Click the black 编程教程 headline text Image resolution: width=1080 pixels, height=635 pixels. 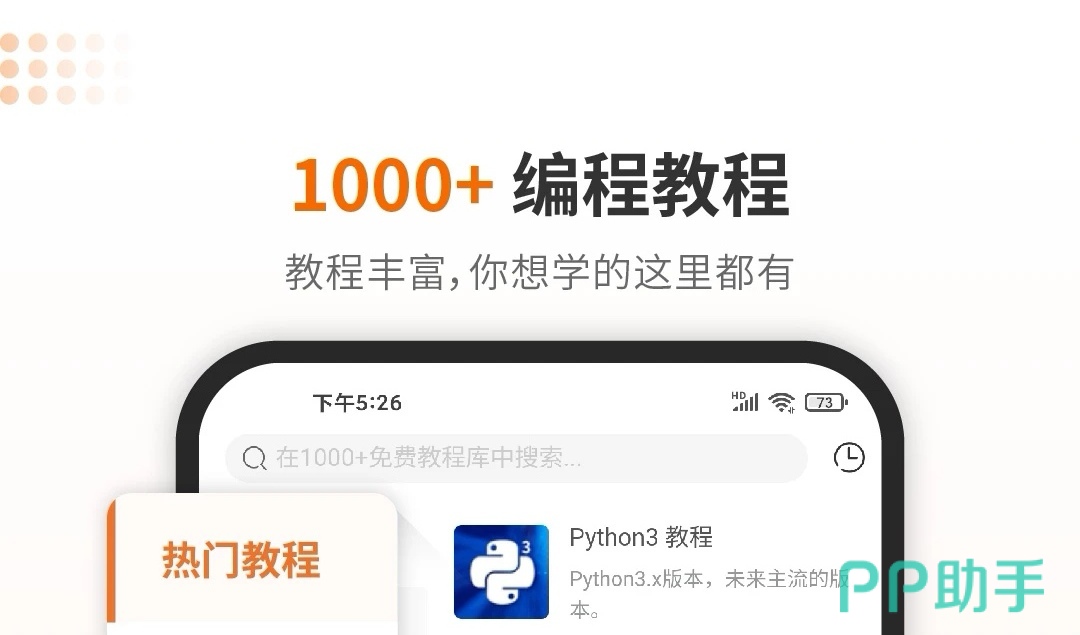tap(651, 185)
